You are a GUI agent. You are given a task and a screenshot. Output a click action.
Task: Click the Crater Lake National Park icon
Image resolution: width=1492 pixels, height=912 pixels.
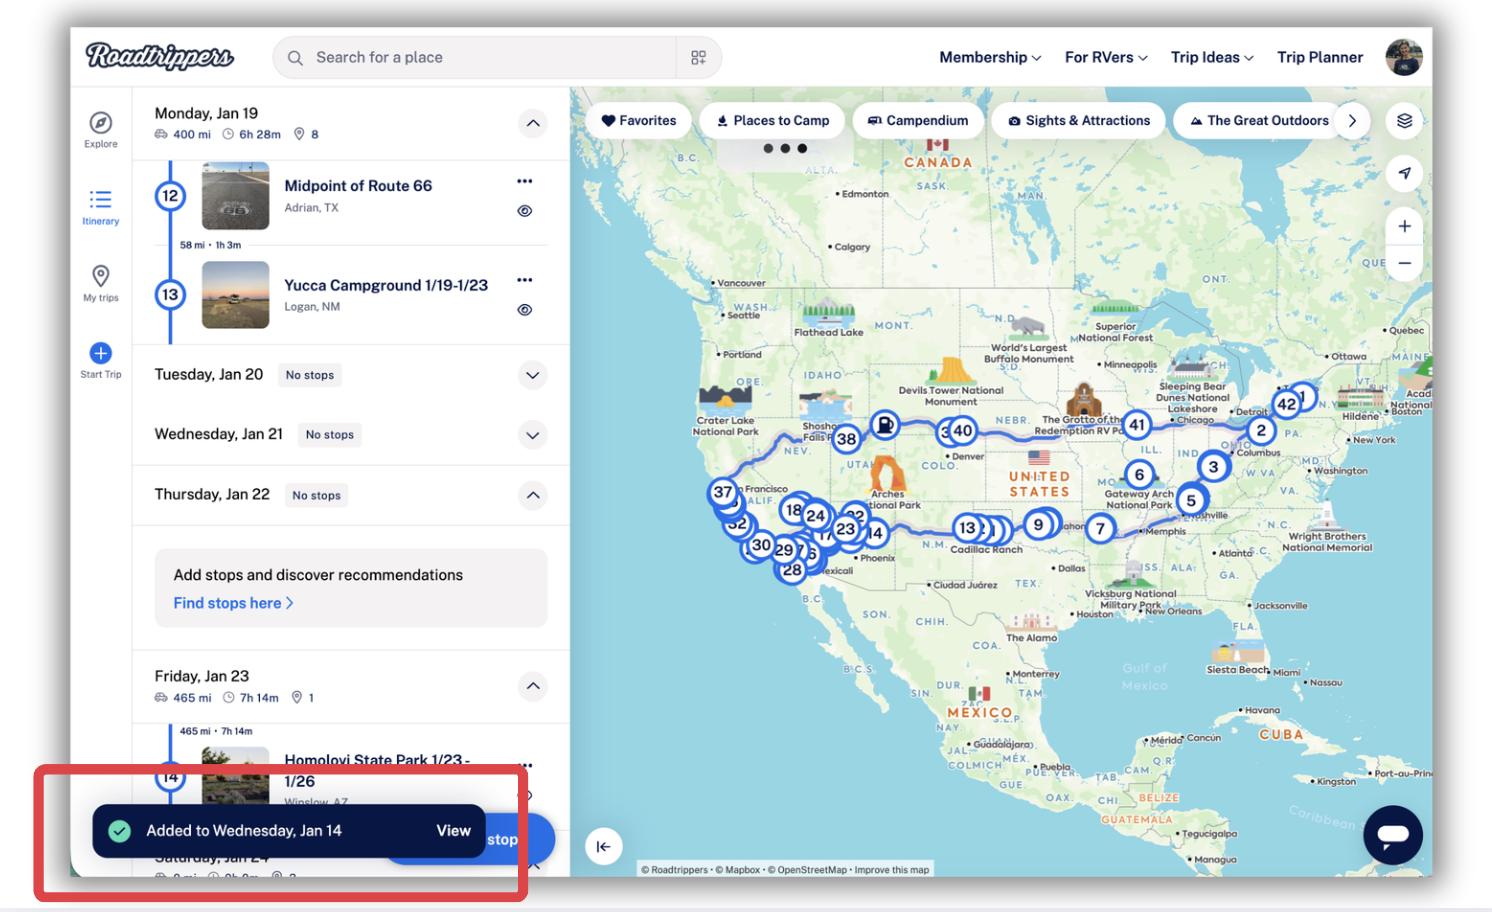click(726, 400)
